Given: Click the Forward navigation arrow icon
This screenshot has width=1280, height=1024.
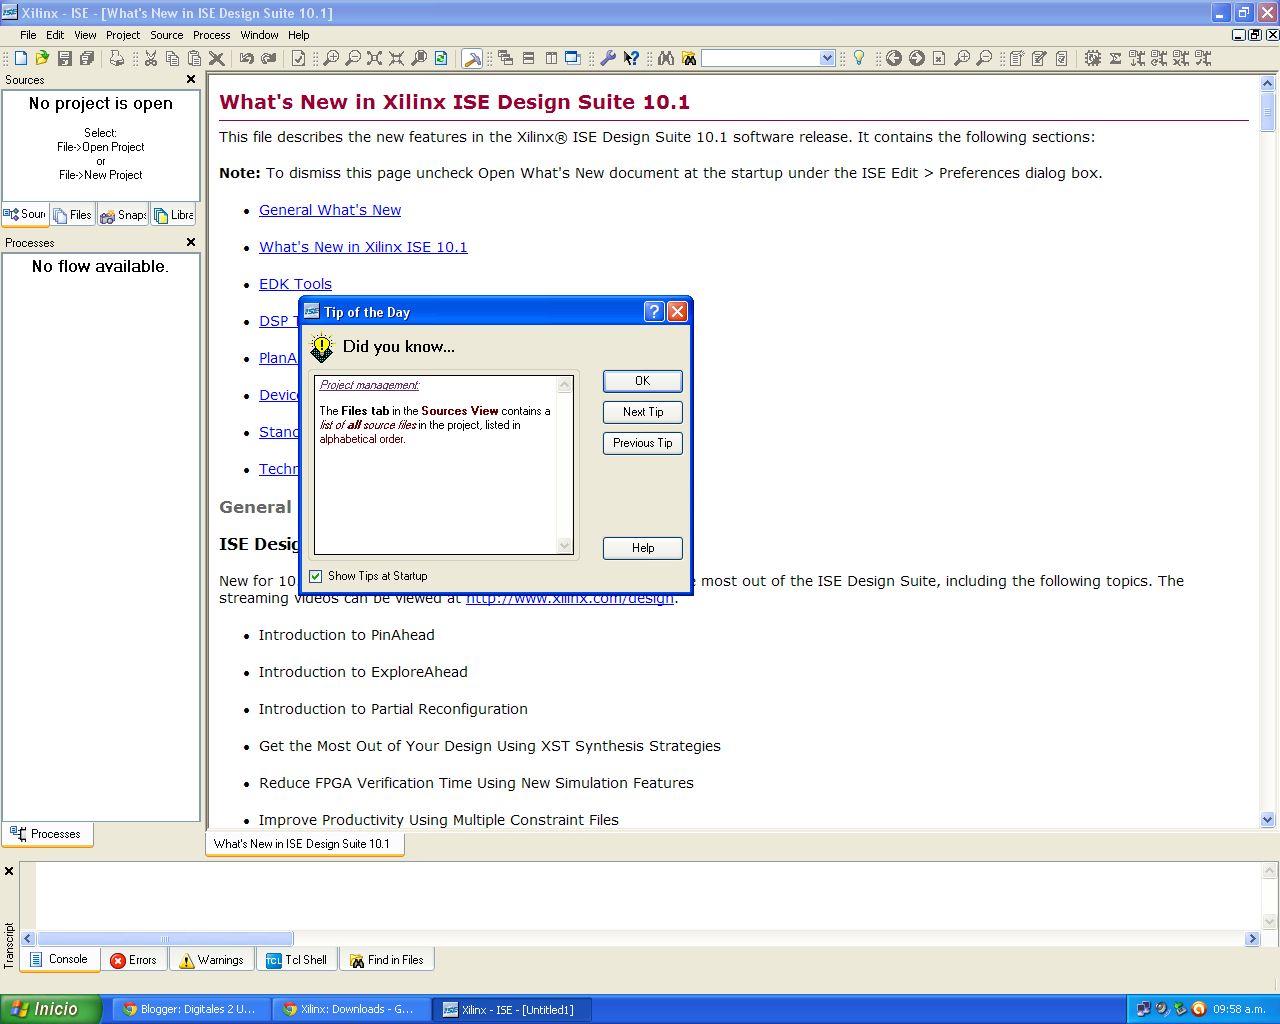Looking at the screenshot, I should coord(916,58).
